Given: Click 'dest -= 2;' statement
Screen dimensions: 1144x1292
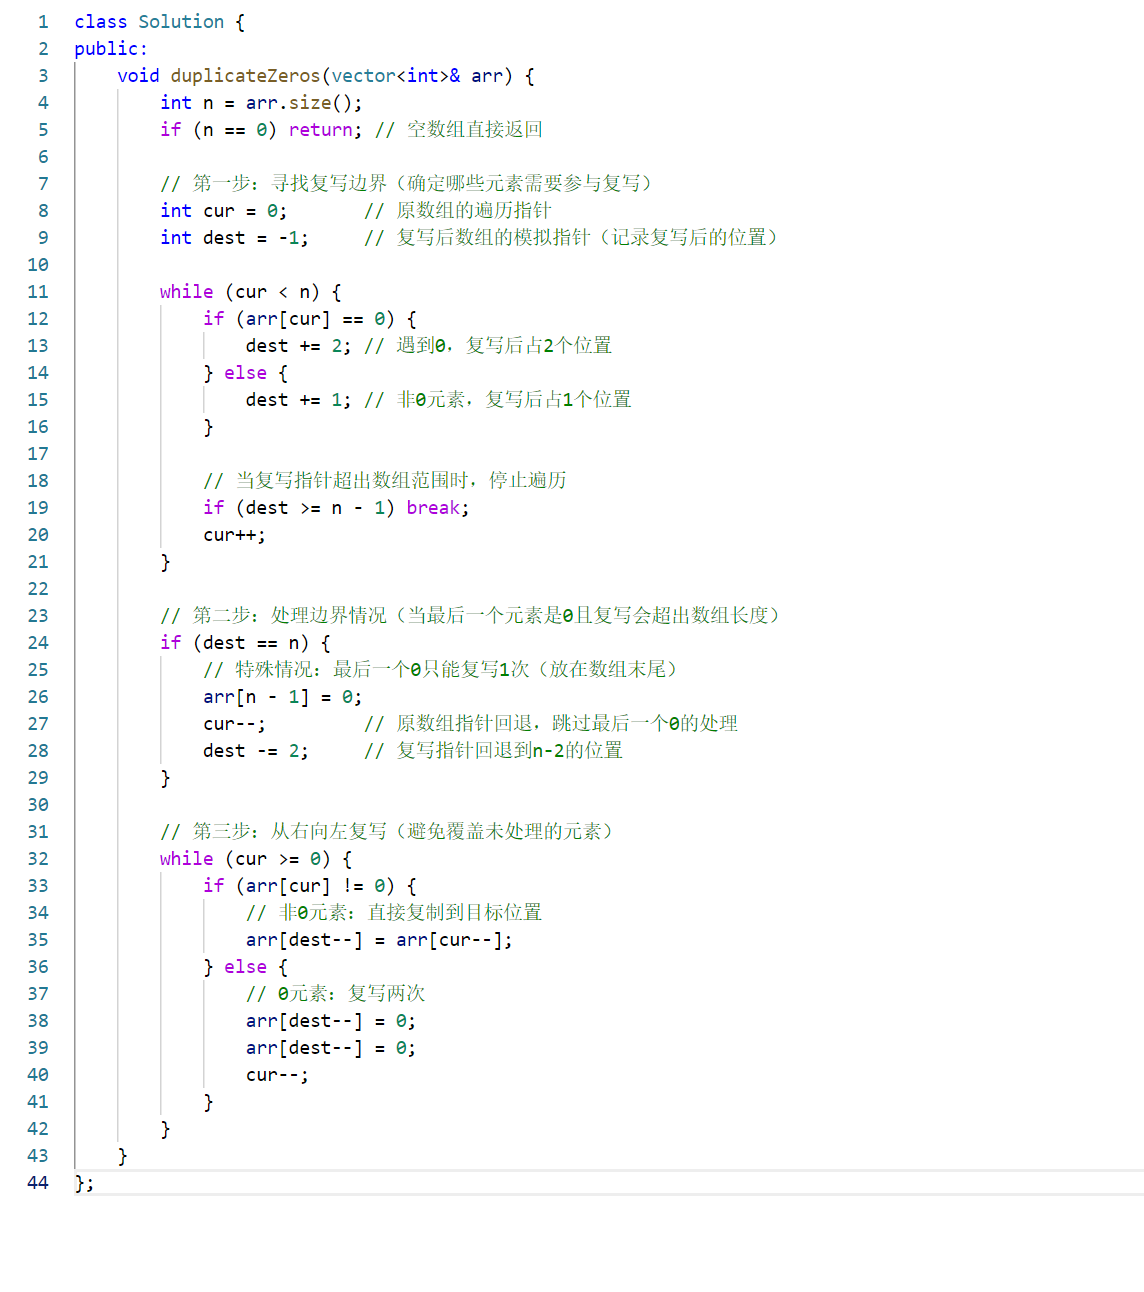Looking at the screenshot, I should (x=256, y=751).
